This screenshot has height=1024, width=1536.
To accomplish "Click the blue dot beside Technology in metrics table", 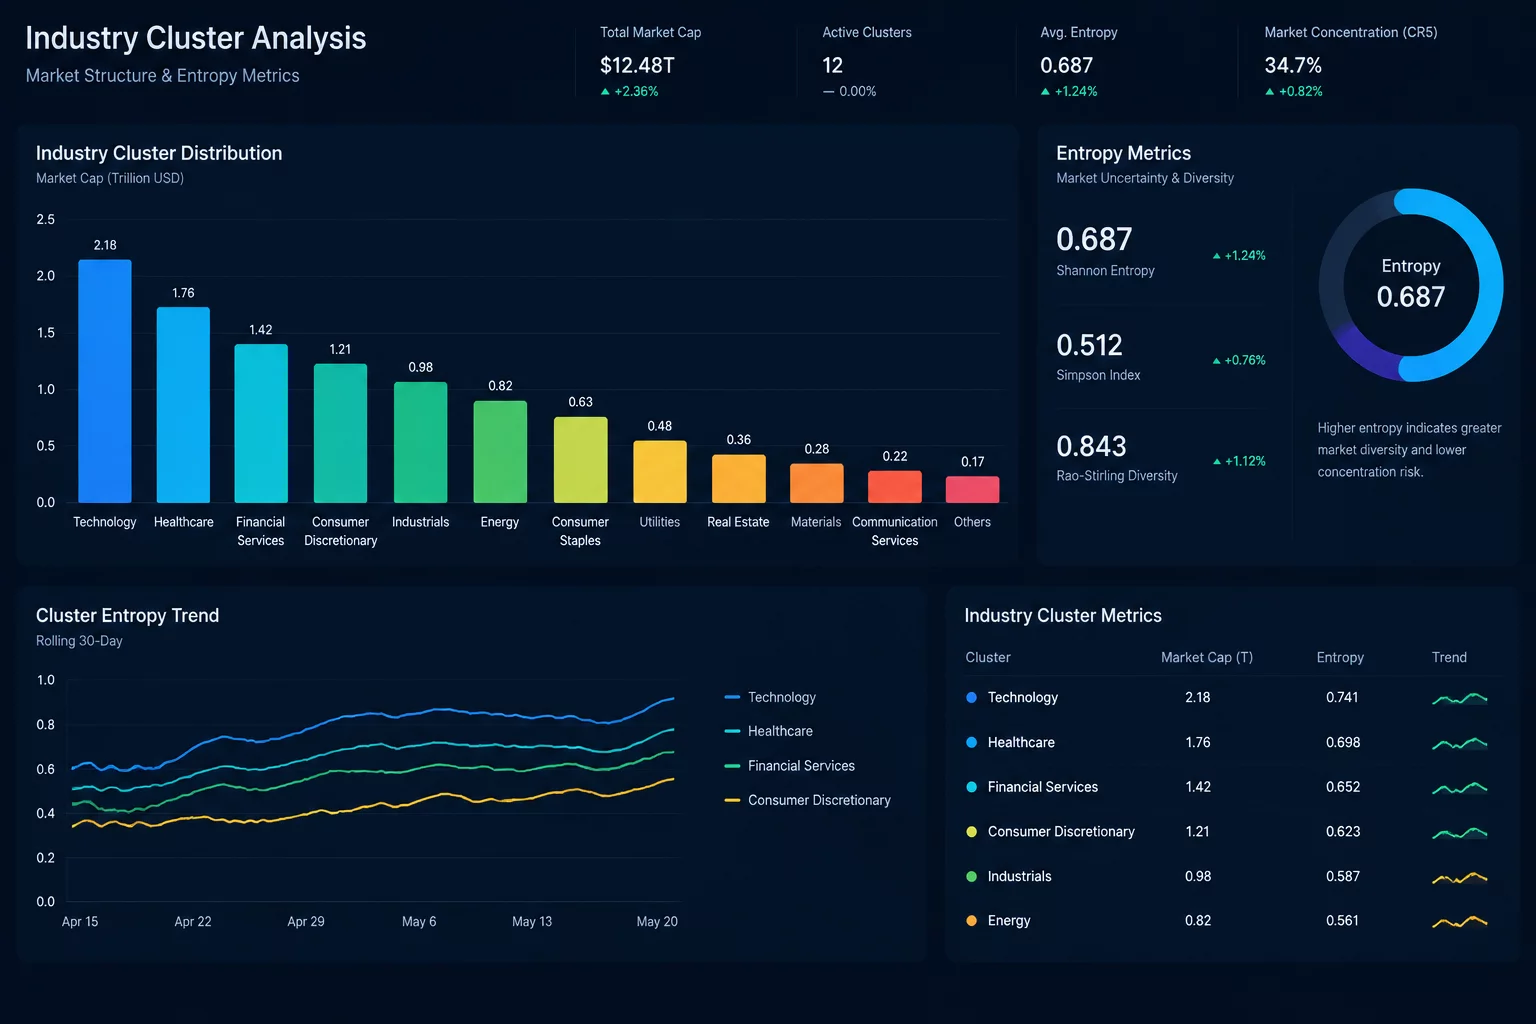I will pos(971,697).
